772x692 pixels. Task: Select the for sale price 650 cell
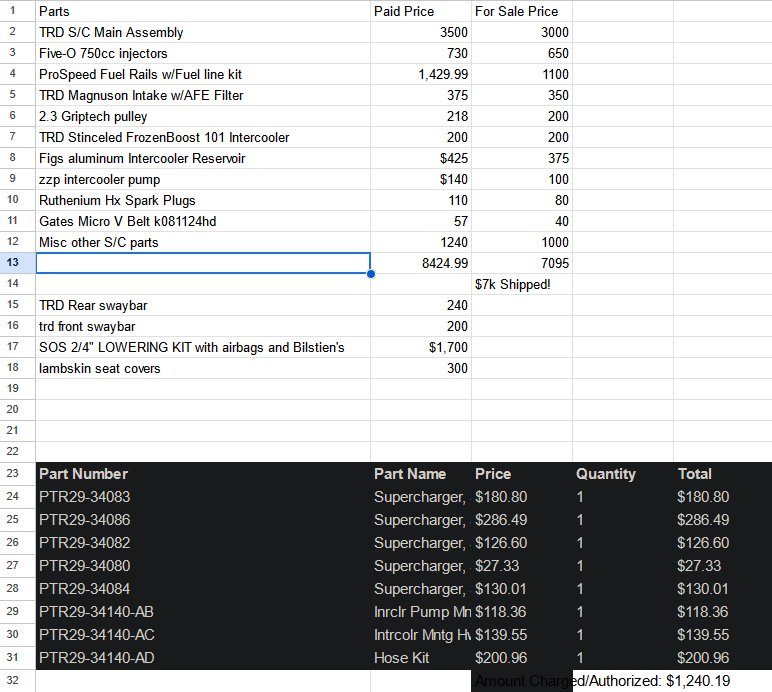(x=521, y=53)
